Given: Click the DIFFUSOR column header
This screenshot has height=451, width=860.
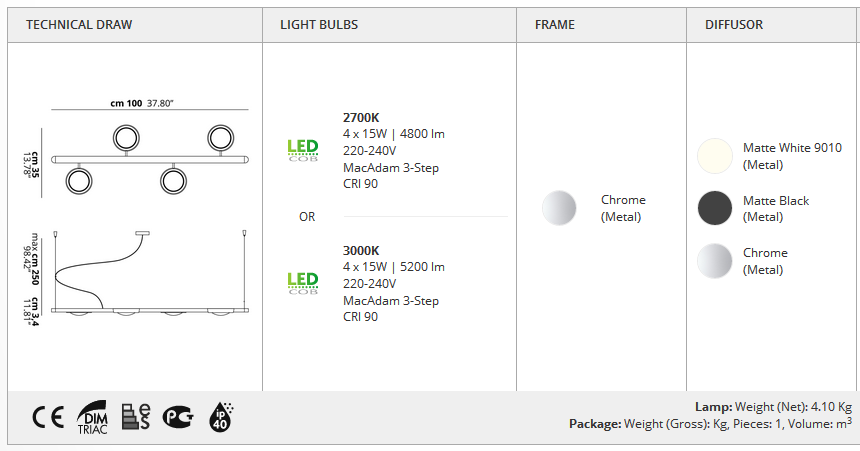Looking at the screenshot, I should pyautogui.click(x=734, y=25).
